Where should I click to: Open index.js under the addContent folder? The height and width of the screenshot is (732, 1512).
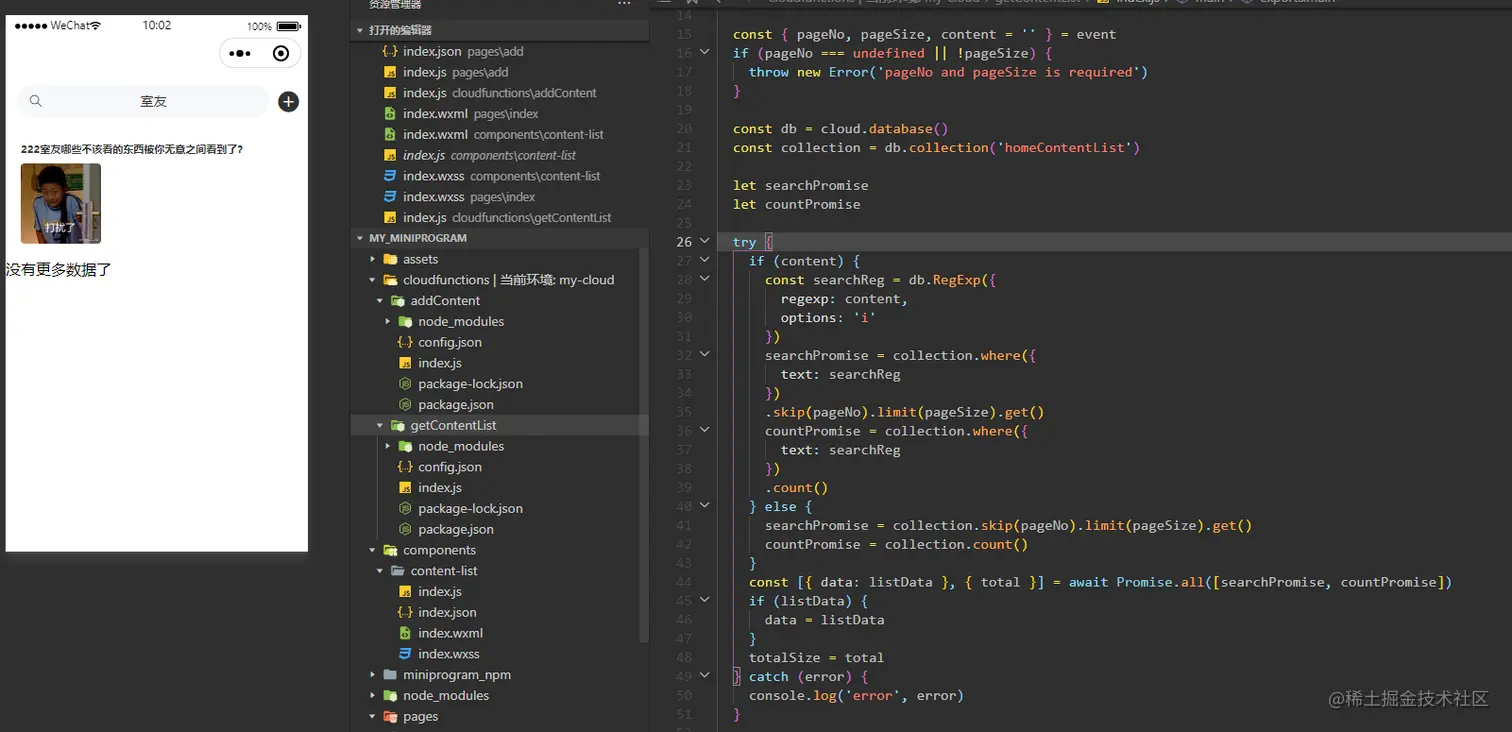click(x=439, y=363)
